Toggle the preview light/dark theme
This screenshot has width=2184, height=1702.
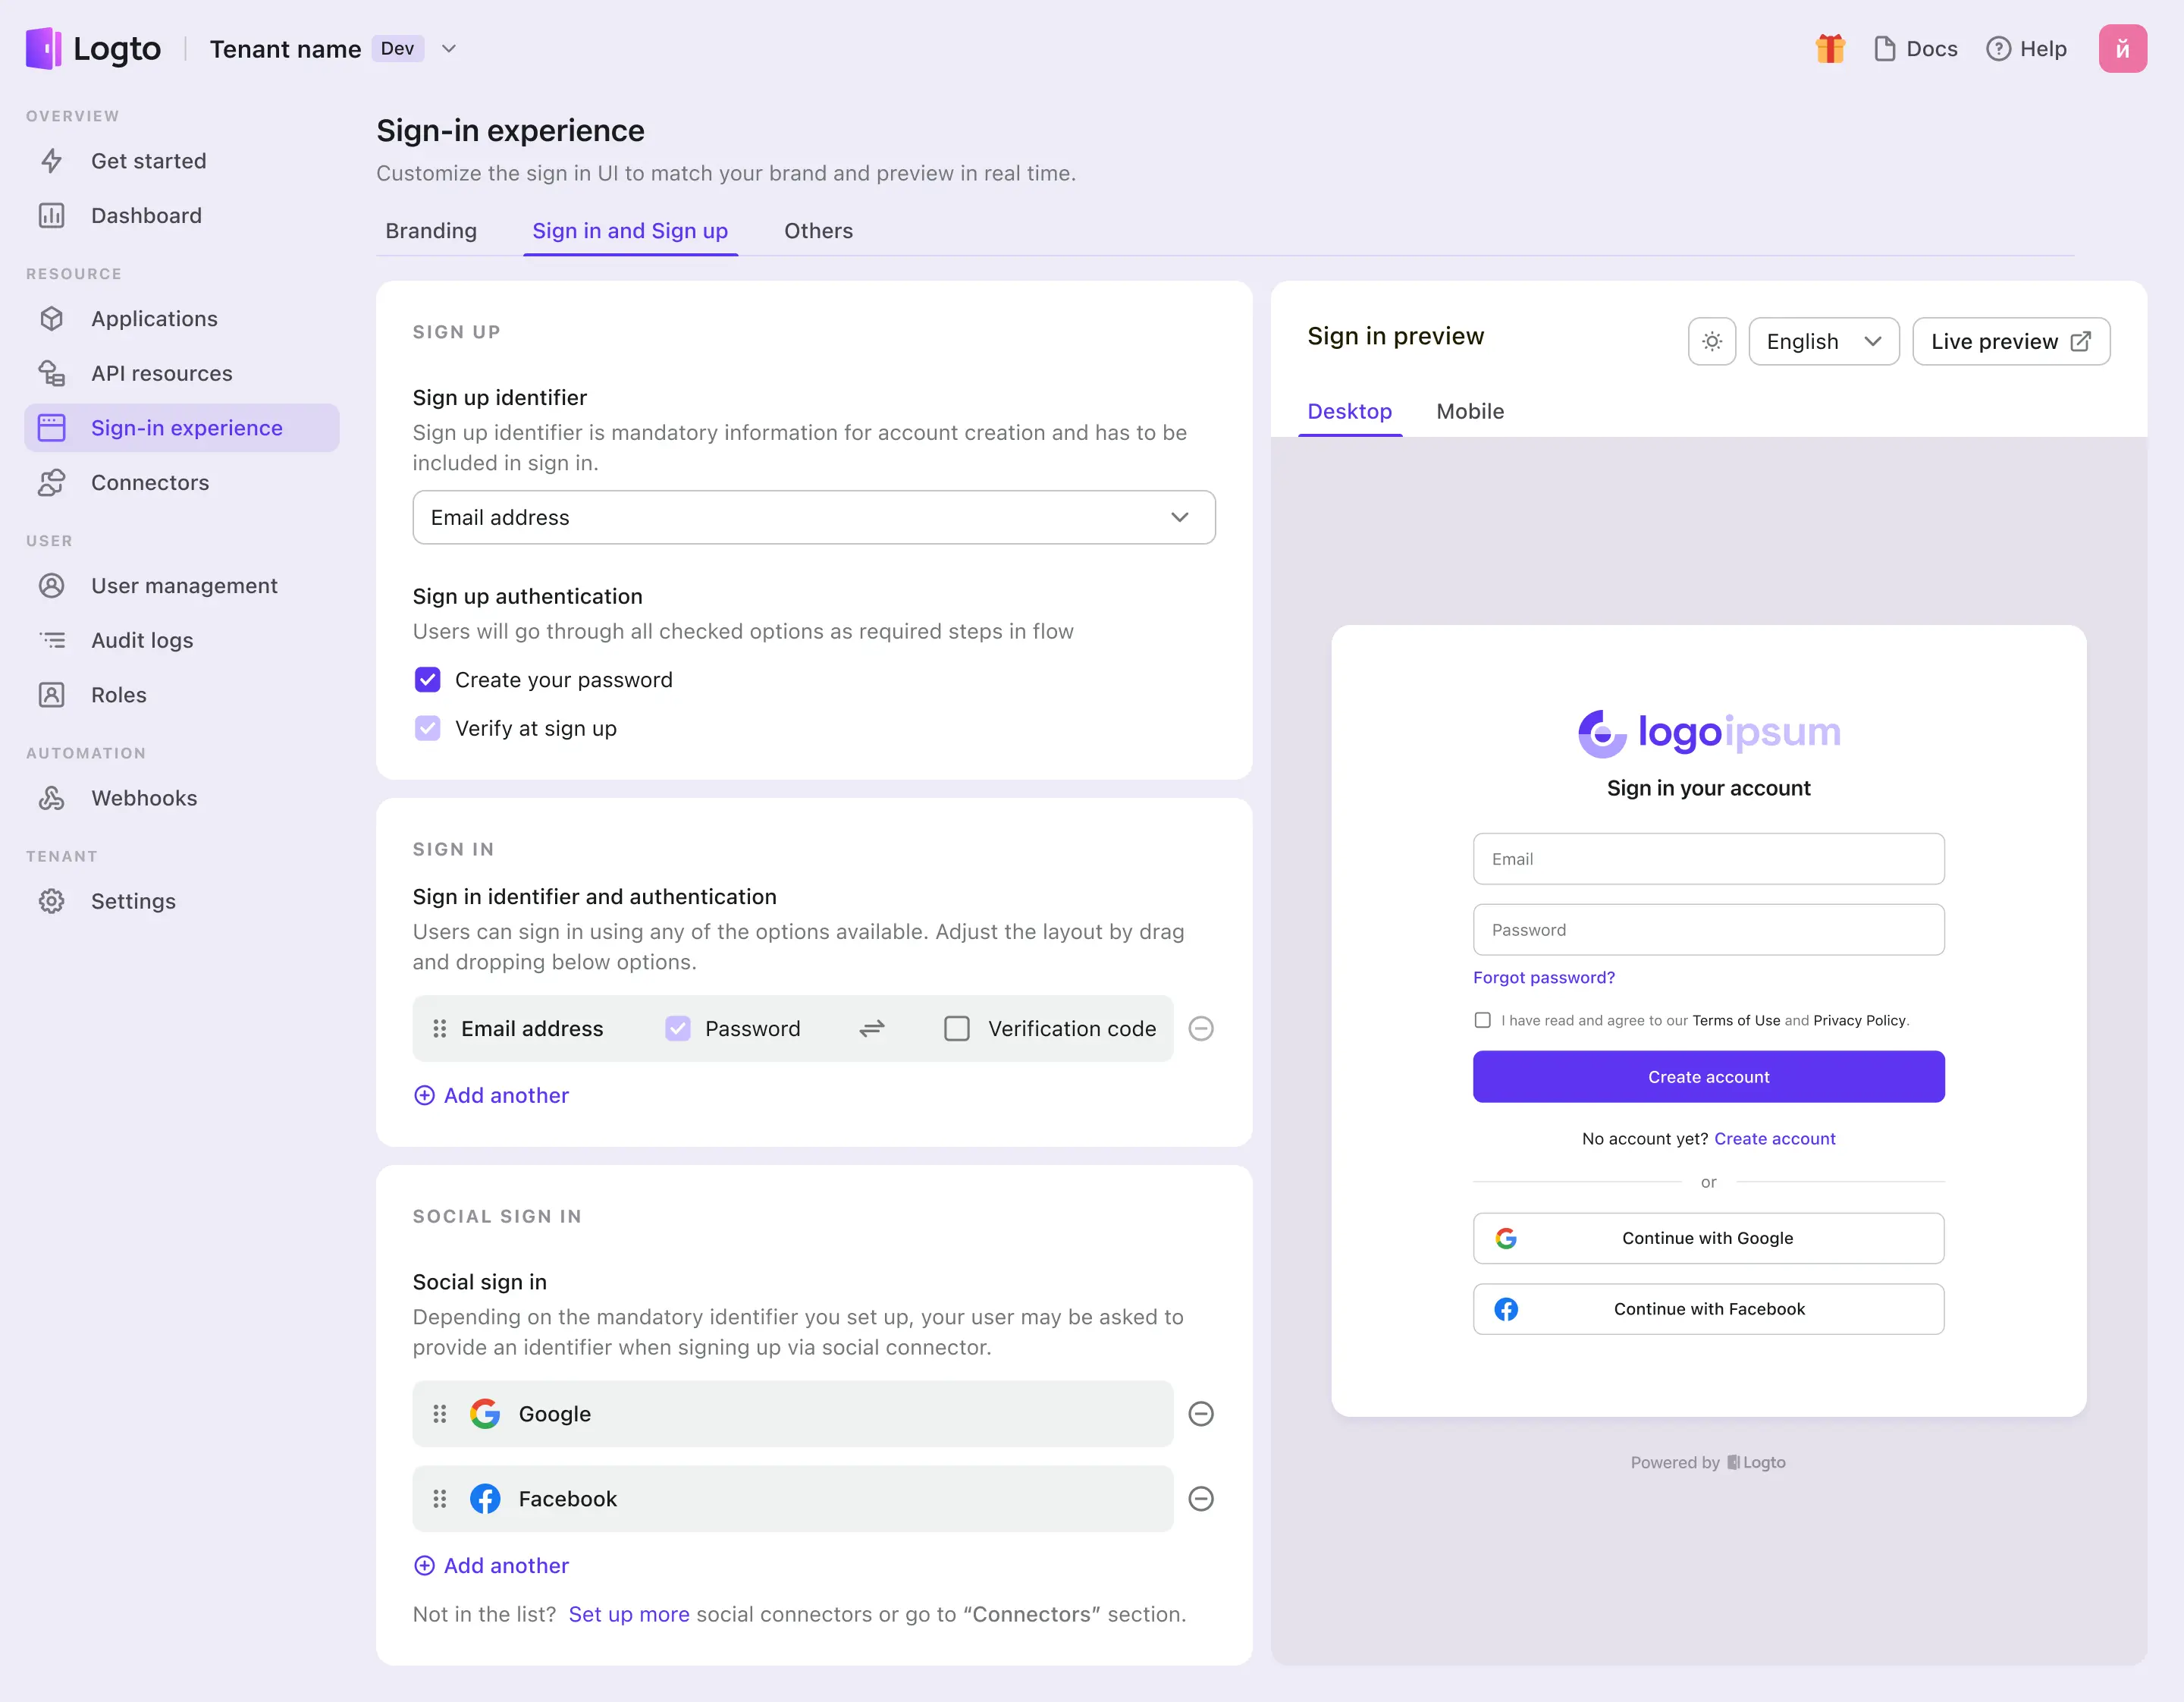pos(1712,341)
